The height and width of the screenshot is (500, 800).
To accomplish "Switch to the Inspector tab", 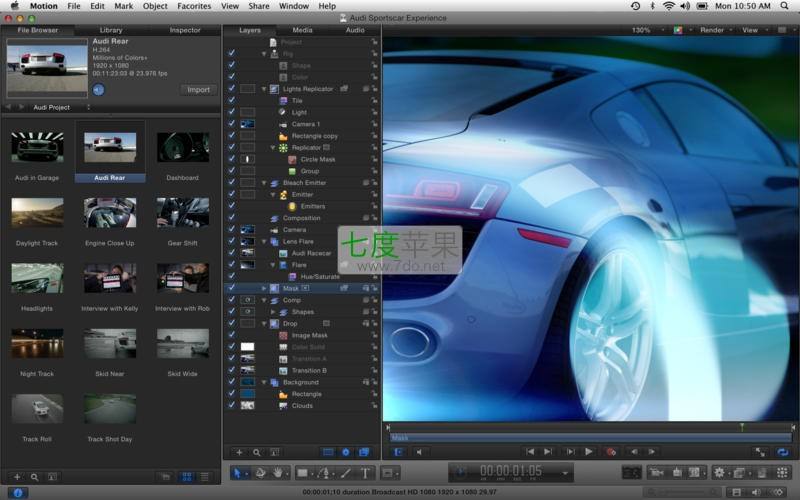I will click(x=185, y=30).
